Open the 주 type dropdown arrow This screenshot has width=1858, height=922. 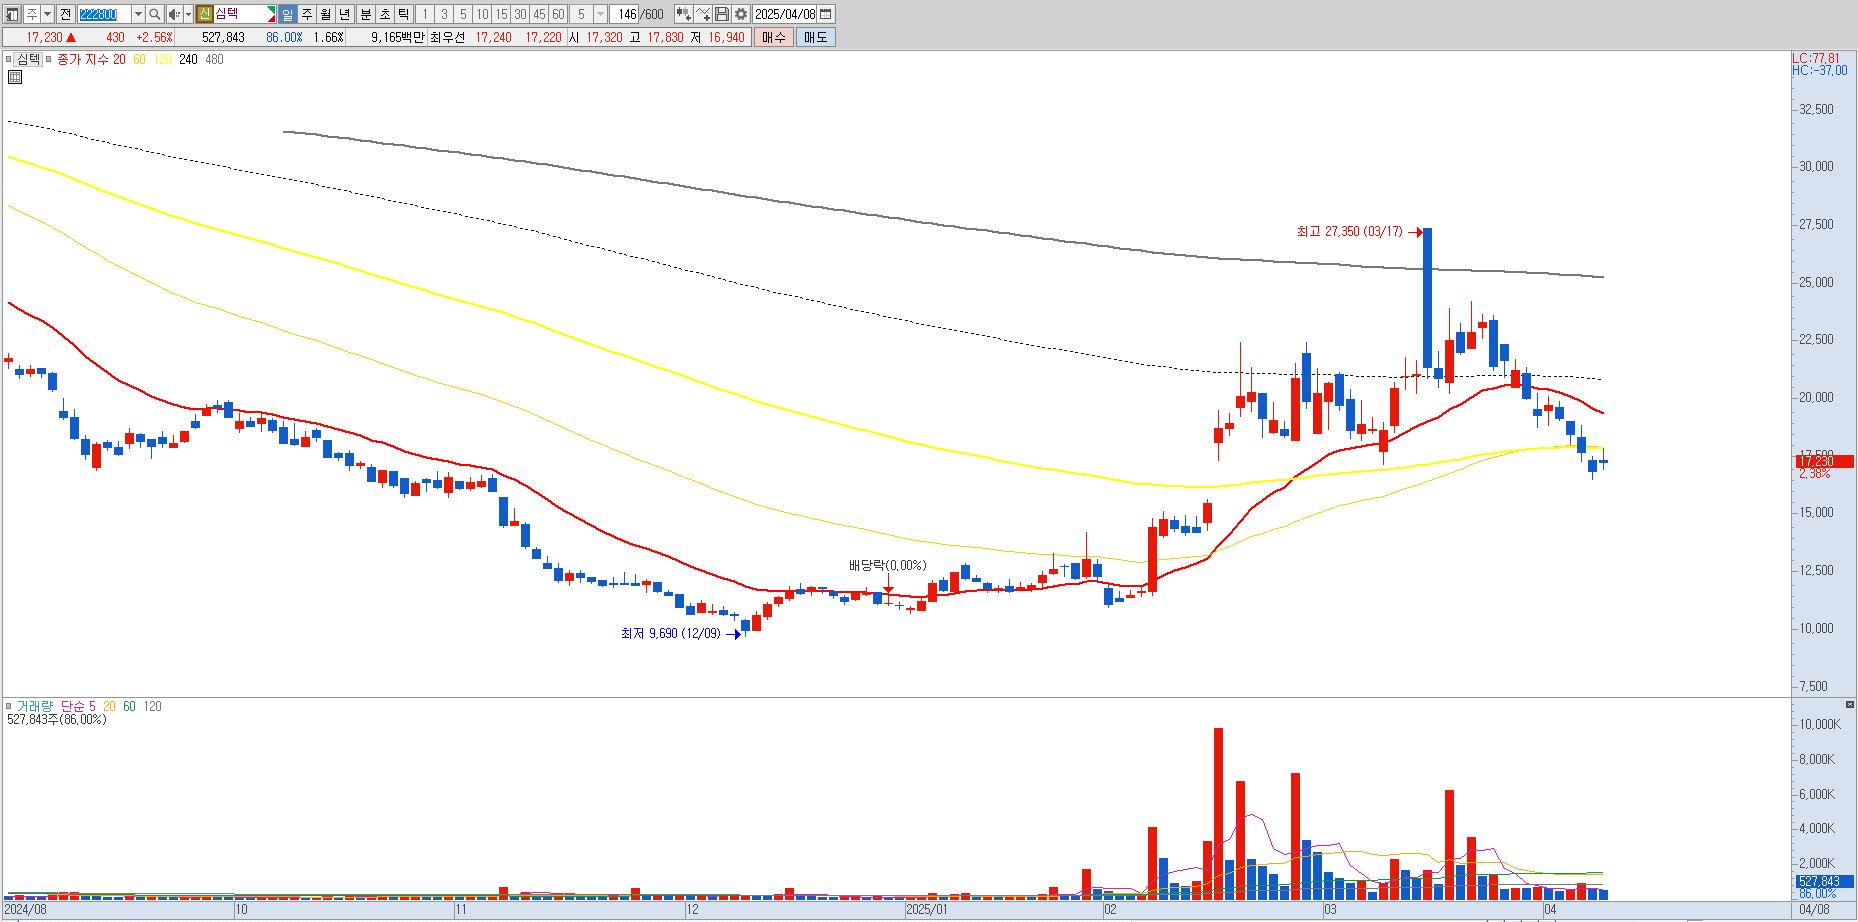pos(47,14)
